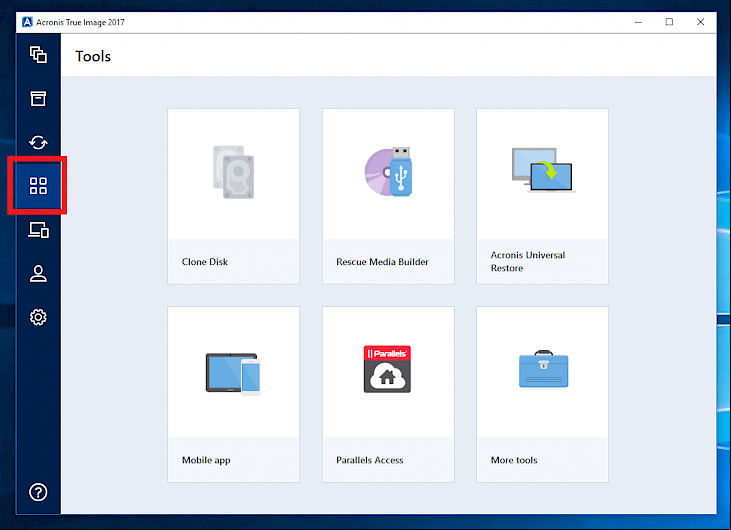Open the Archive section in sidebar

click(x=38, y=98)
